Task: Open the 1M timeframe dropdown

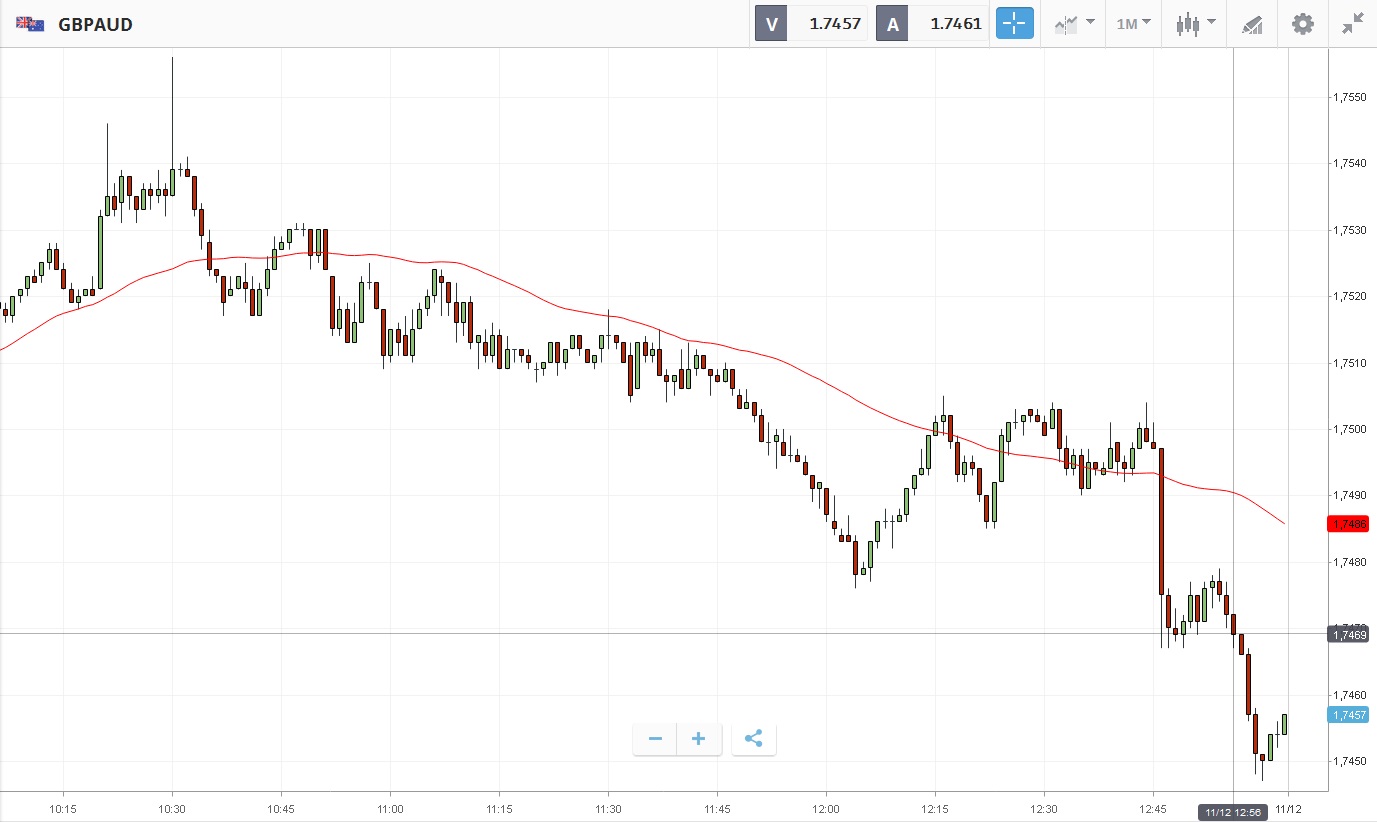Action: click(1133, 24)
